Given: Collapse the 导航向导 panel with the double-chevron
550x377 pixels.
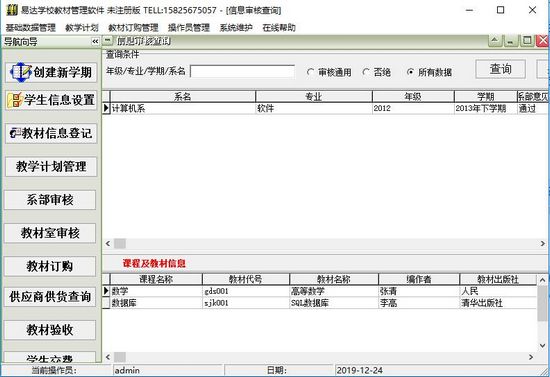Looking at the screenshot, I should tap(95, 42).
